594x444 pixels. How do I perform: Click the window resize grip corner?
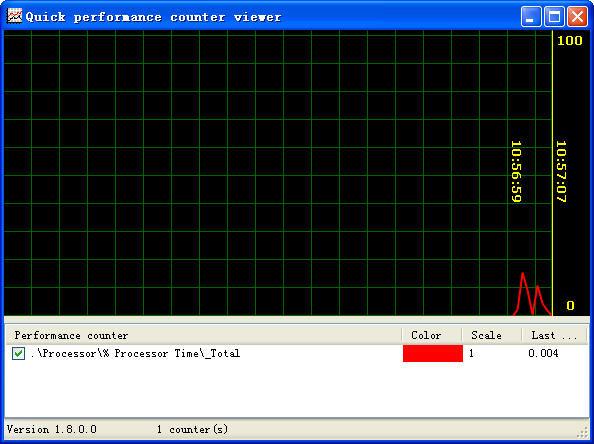[x=583, y=433]
